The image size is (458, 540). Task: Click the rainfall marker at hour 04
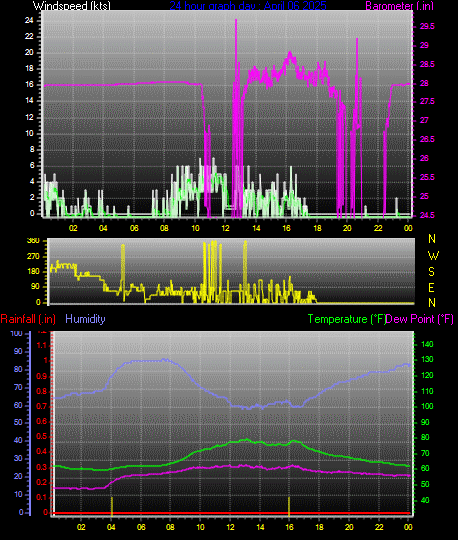[112, 506]
